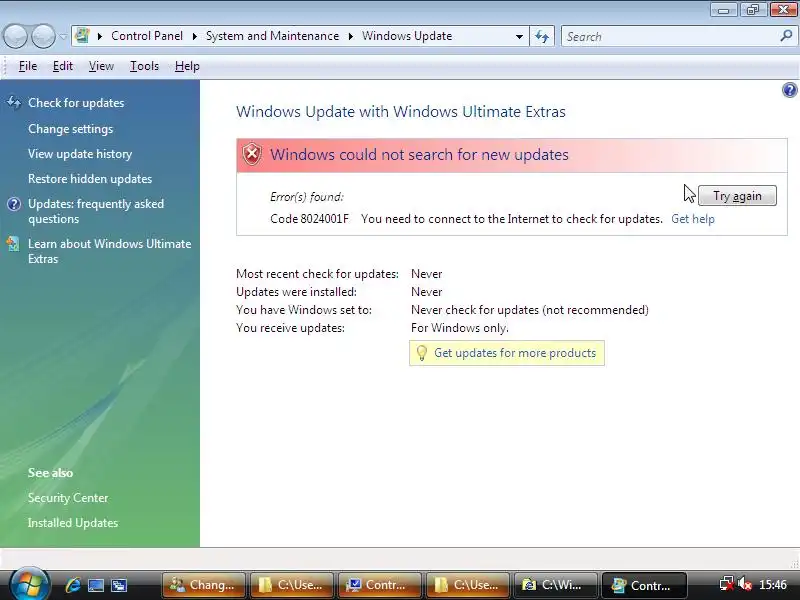Click the Get help link
The width and height of the screenshot is (800, 600).
(x=692, y=219)
